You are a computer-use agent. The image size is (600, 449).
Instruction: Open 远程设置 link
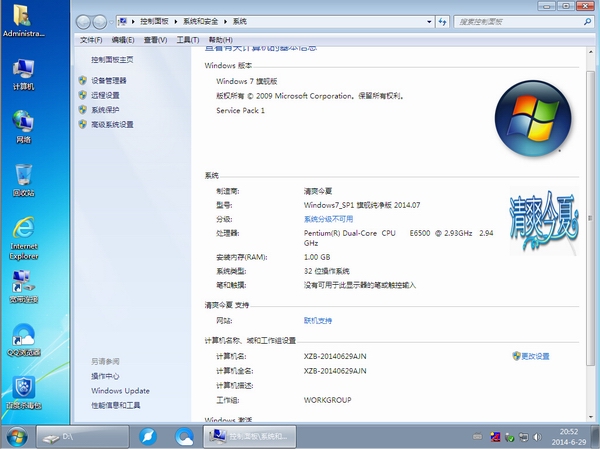[105, 95]
